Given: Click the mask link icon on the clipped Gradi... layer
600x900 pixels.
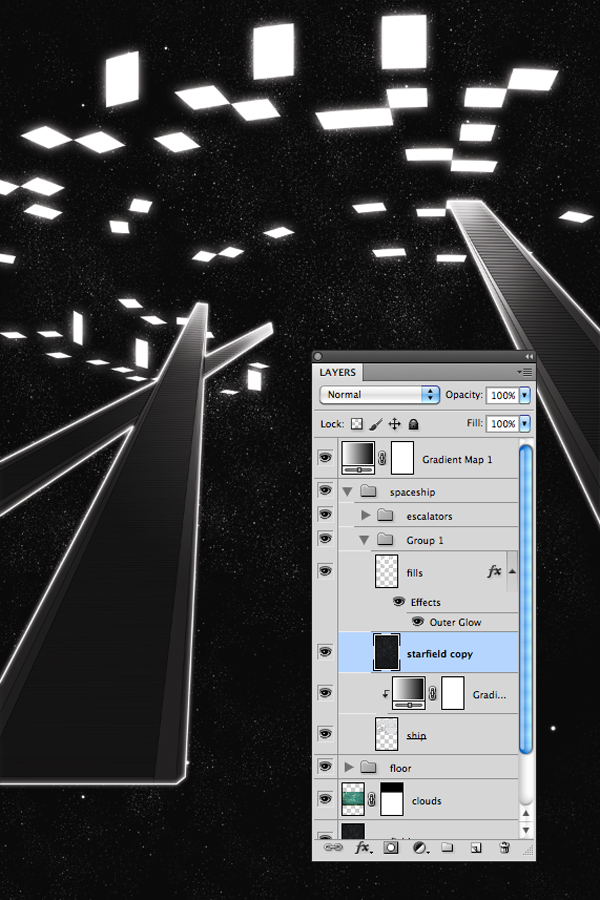Looking at the screenshot, I should 433,693.
